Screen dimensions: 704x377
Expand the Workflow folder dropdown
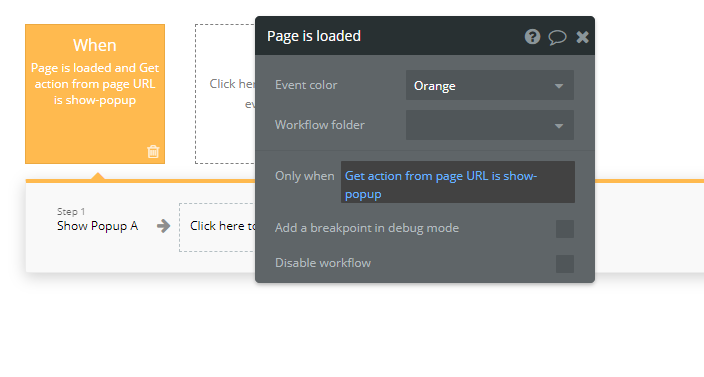[x=490, y=125]
